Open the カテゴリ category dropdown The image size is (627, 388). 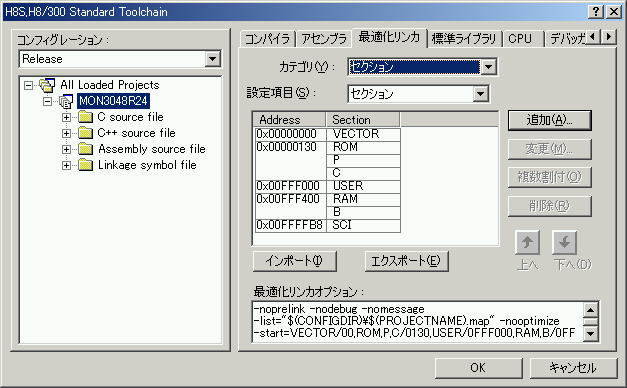coord(488,67)
